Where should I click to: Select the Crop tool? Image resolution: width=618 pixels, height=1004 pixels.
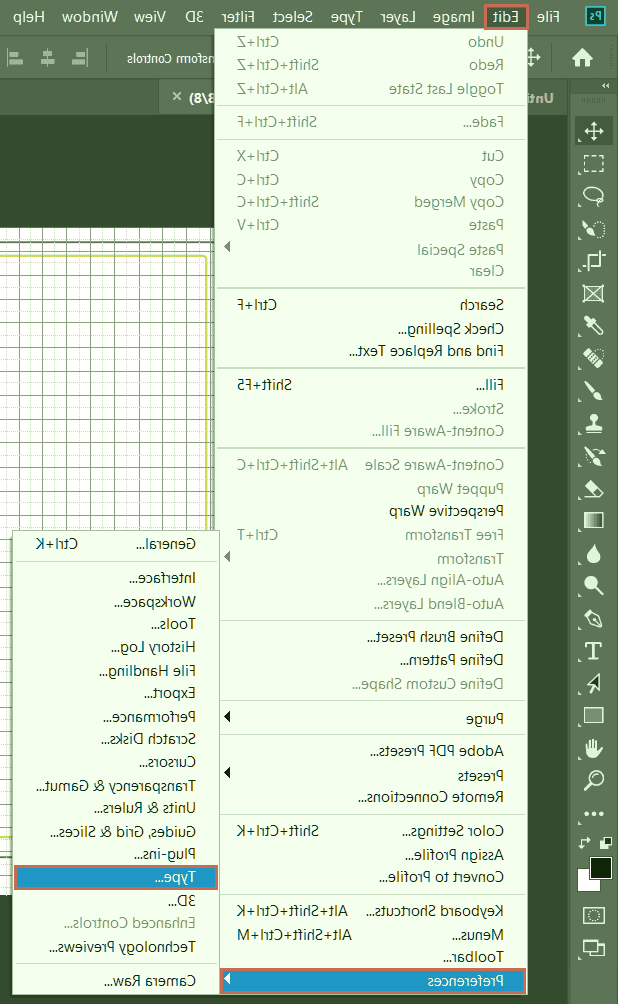(593, 261)
